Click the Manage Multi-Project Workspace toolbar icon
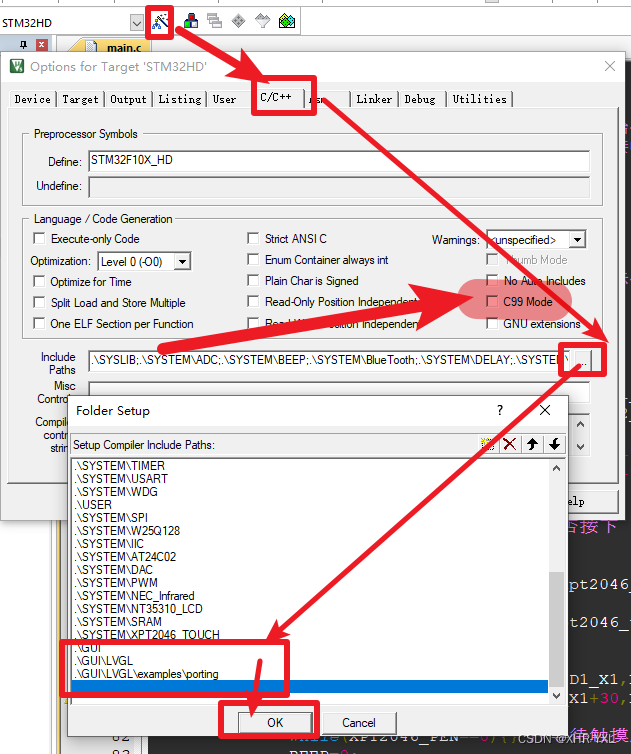 click(x=215, y=21)
